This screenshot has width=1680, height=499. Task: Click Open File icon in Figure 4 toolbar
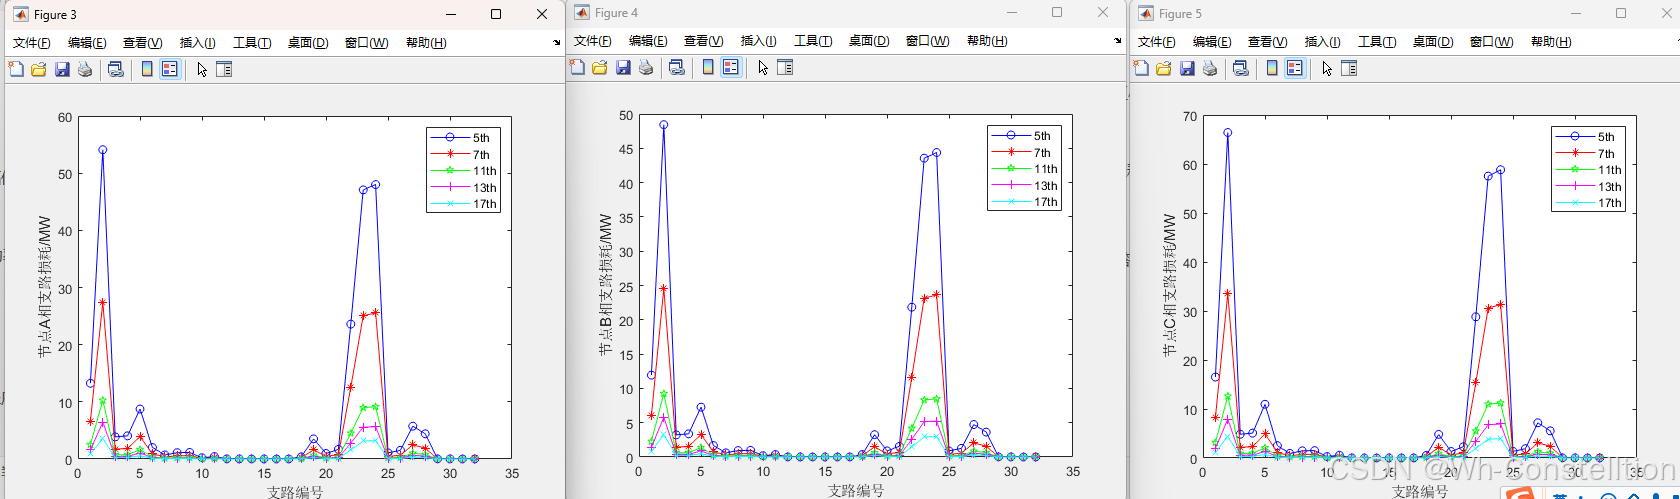(600, 67)
